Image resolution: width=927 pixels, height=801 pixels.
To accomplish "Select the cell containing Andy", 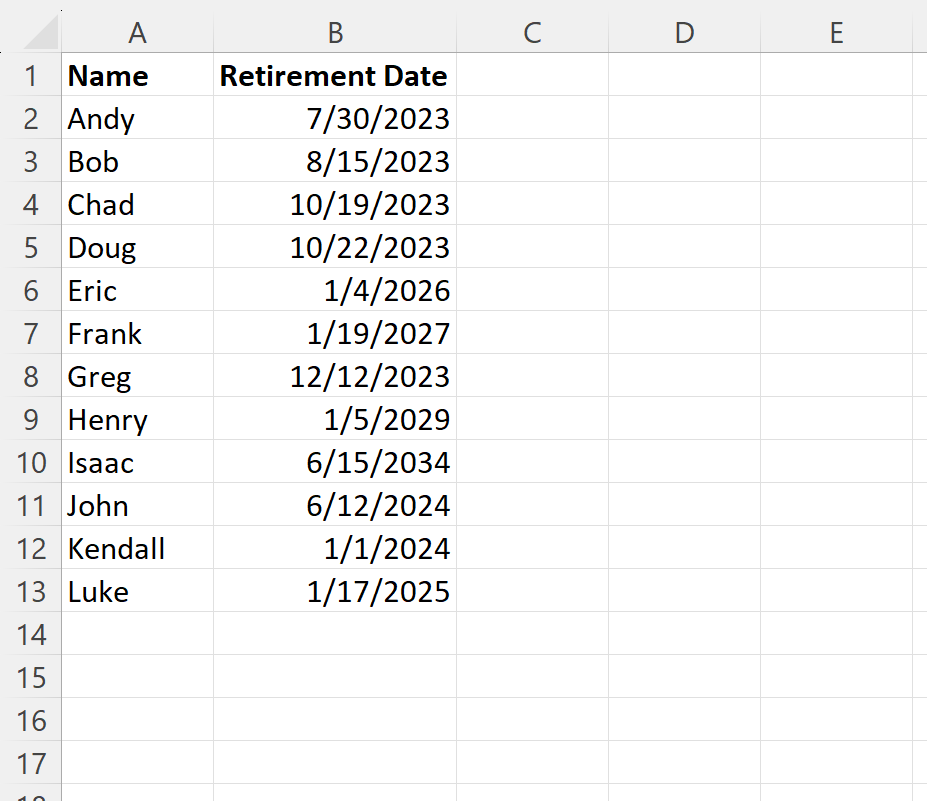I will [138, 119].
